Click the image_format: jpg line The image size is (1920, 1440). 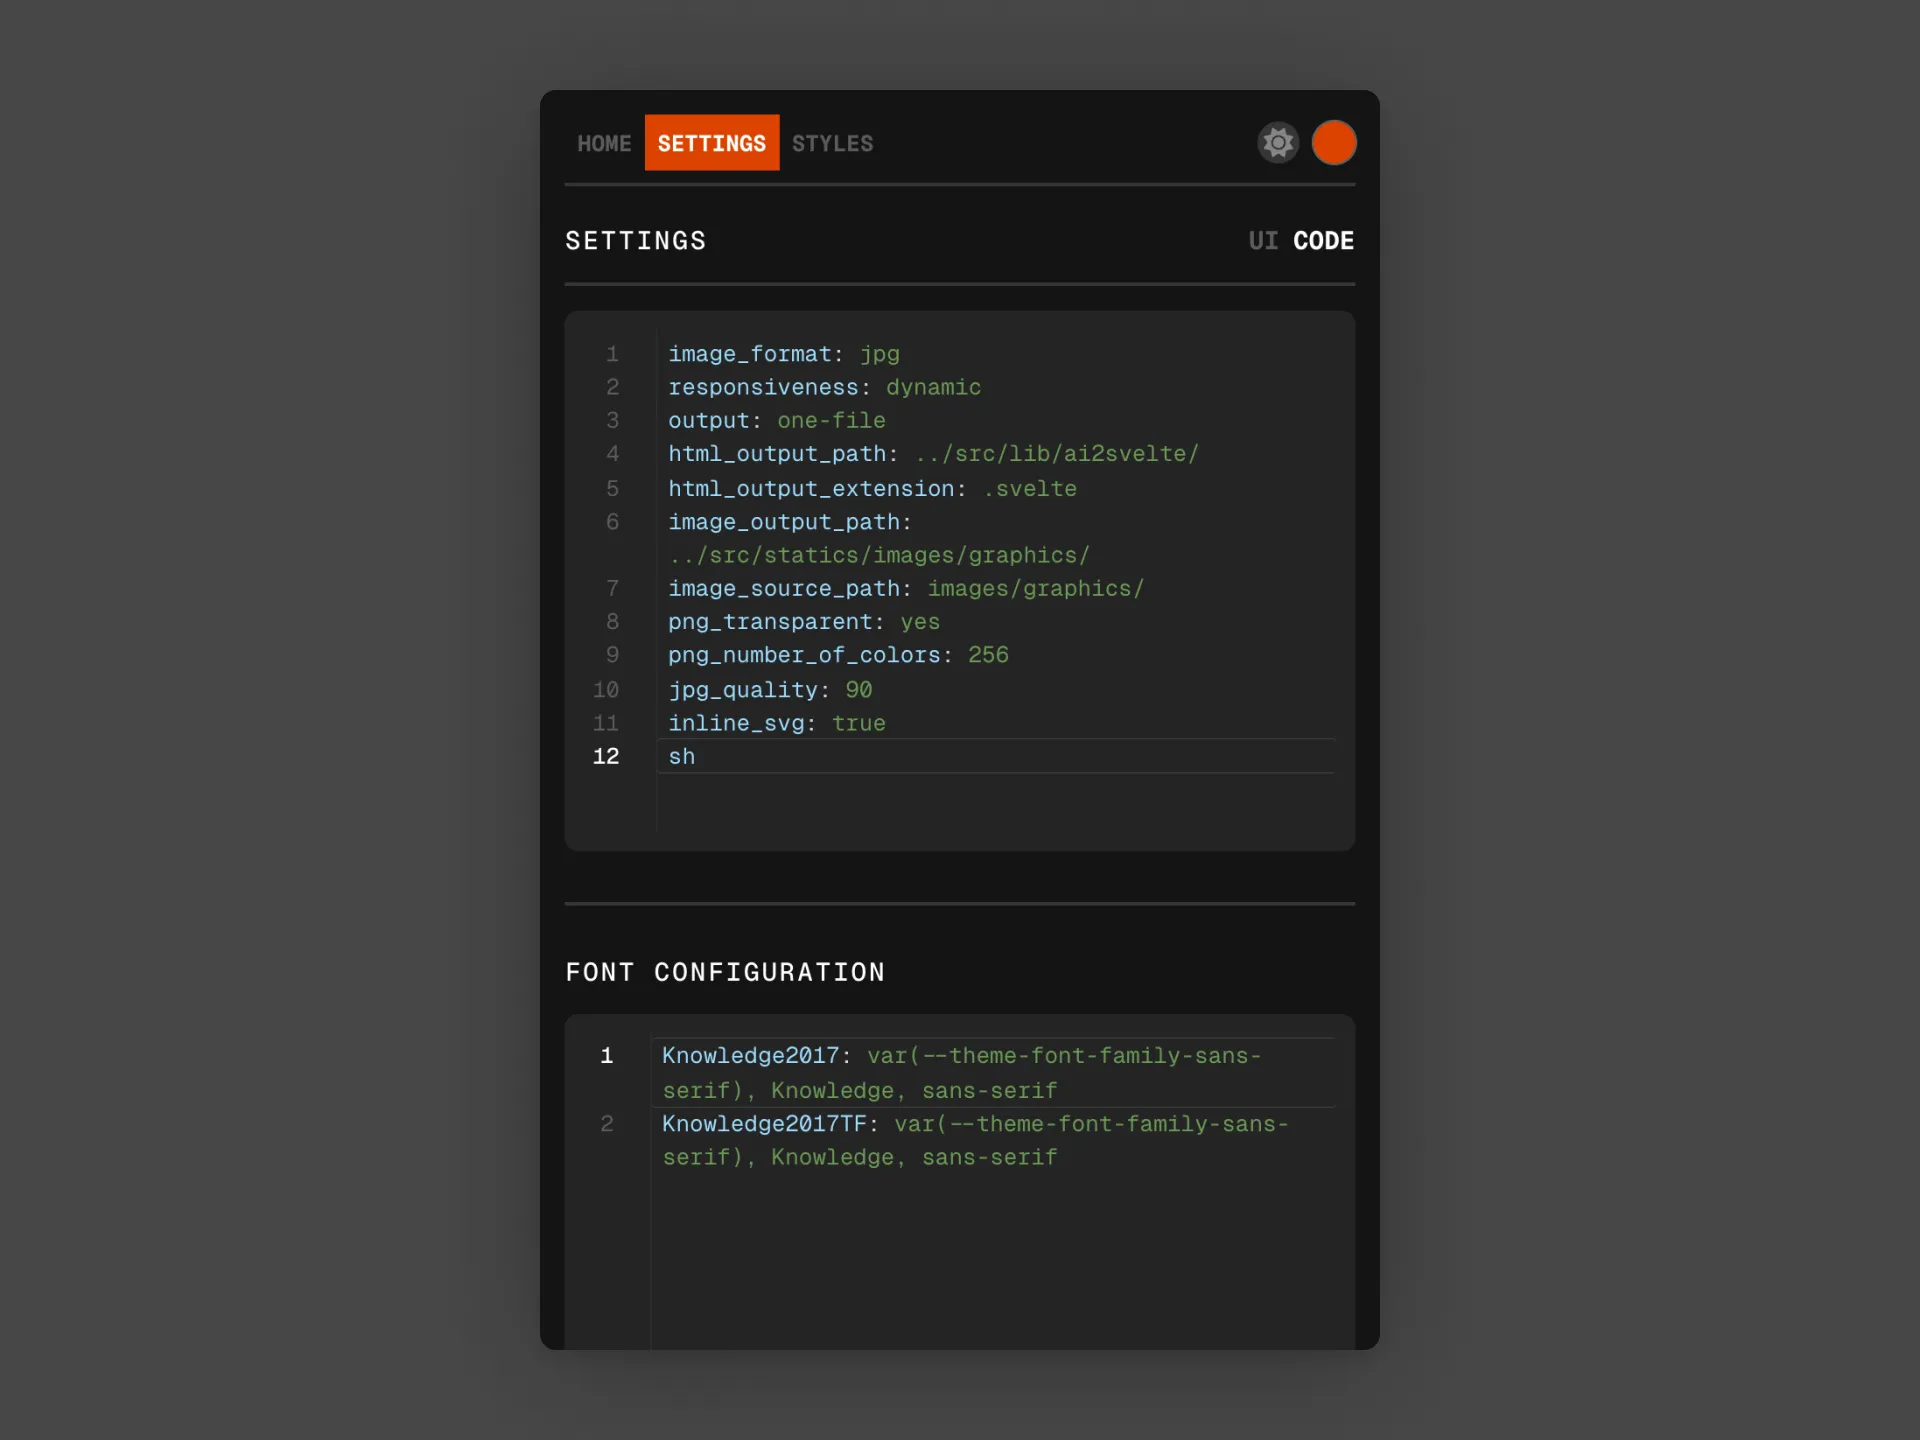[784, 354]
